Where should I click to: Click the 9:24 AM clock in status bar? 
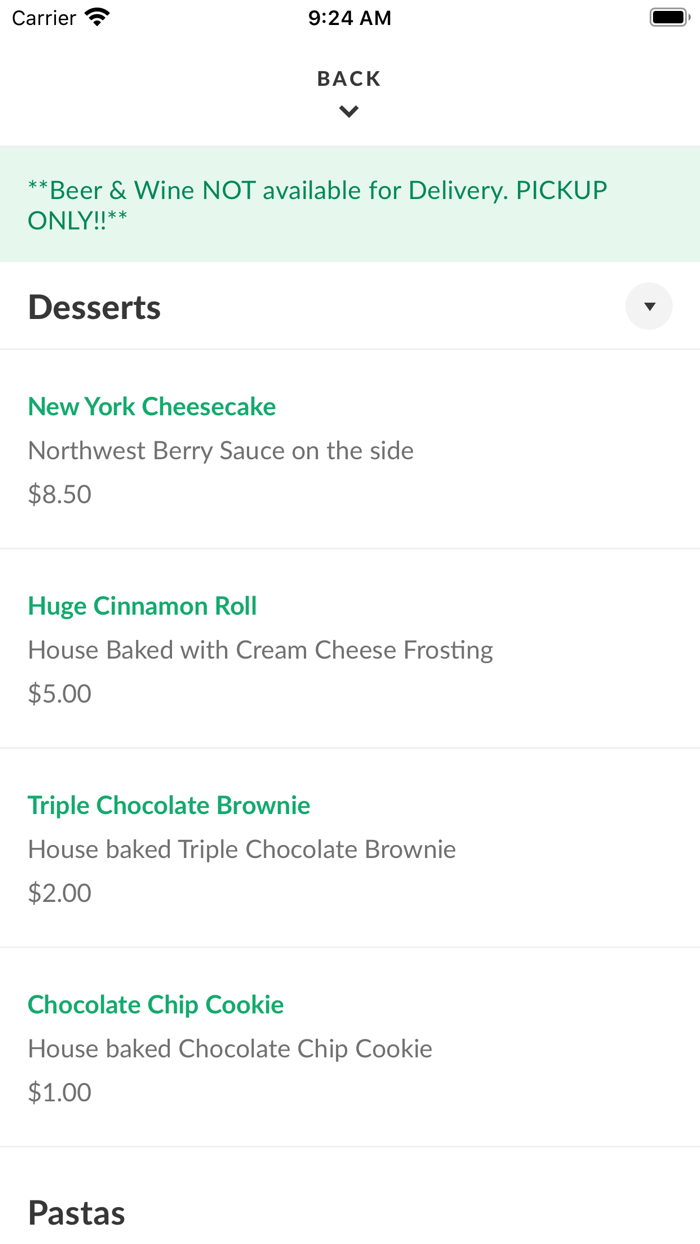[x=350, y=18]
